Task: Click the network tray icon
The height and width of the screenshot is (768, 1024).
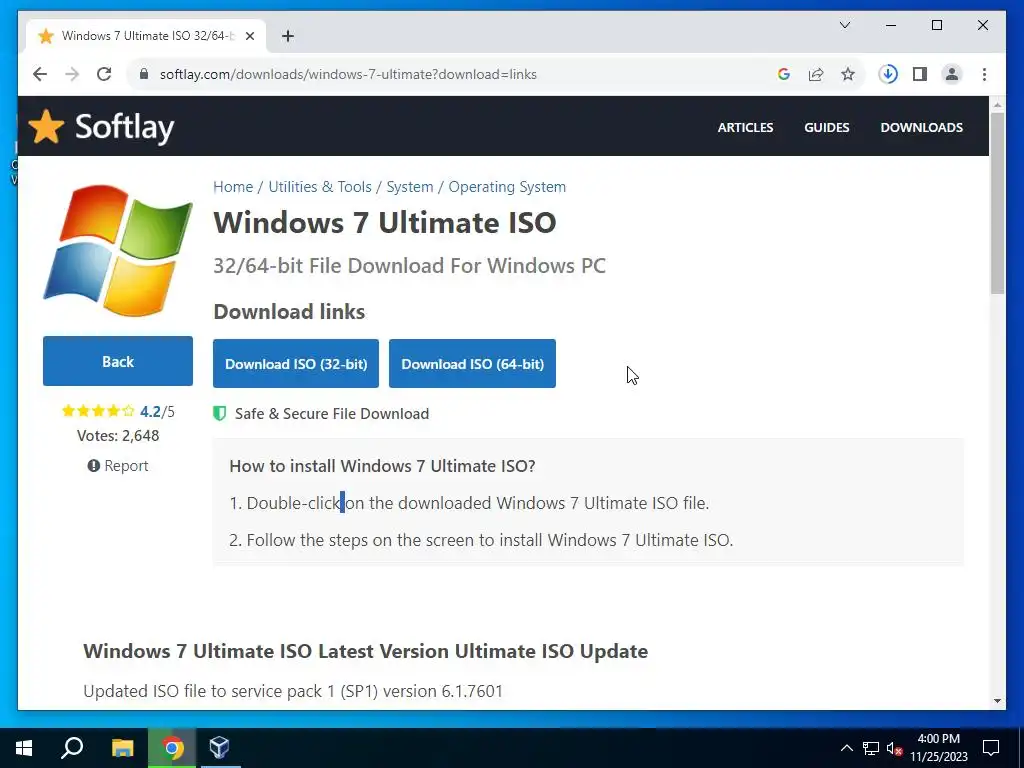Action: 871,748
